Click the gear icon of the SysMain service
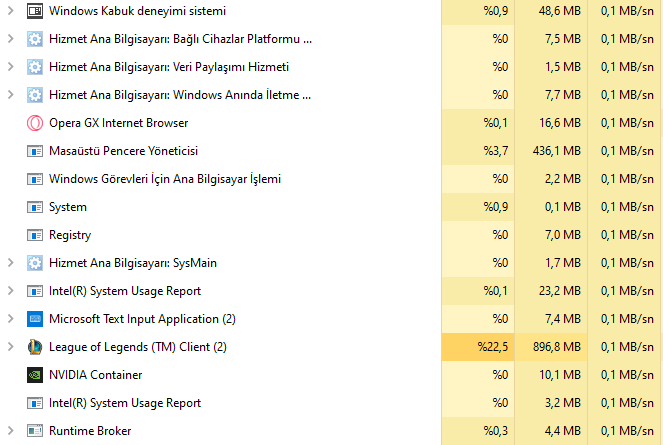663x445 pixels. click(35, 263)
